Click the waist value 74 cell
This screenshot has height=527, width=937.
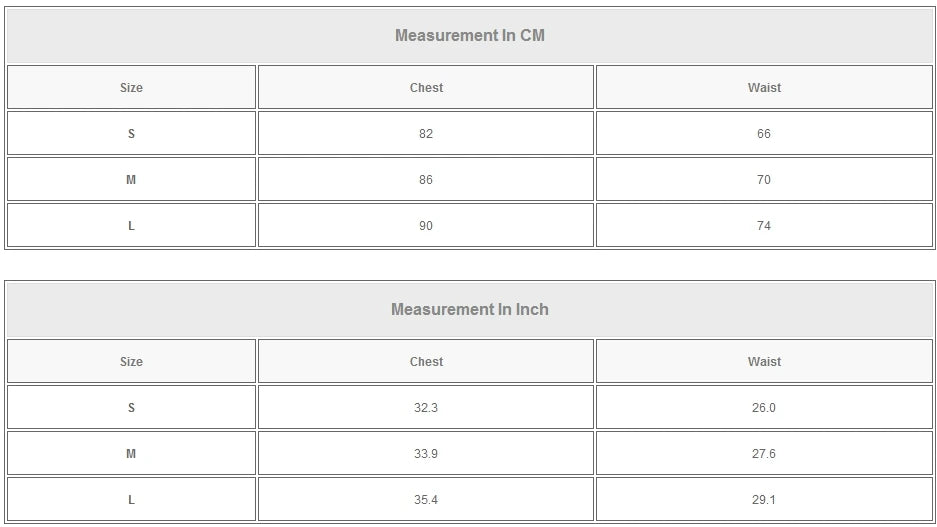click(x=764, y=226)
